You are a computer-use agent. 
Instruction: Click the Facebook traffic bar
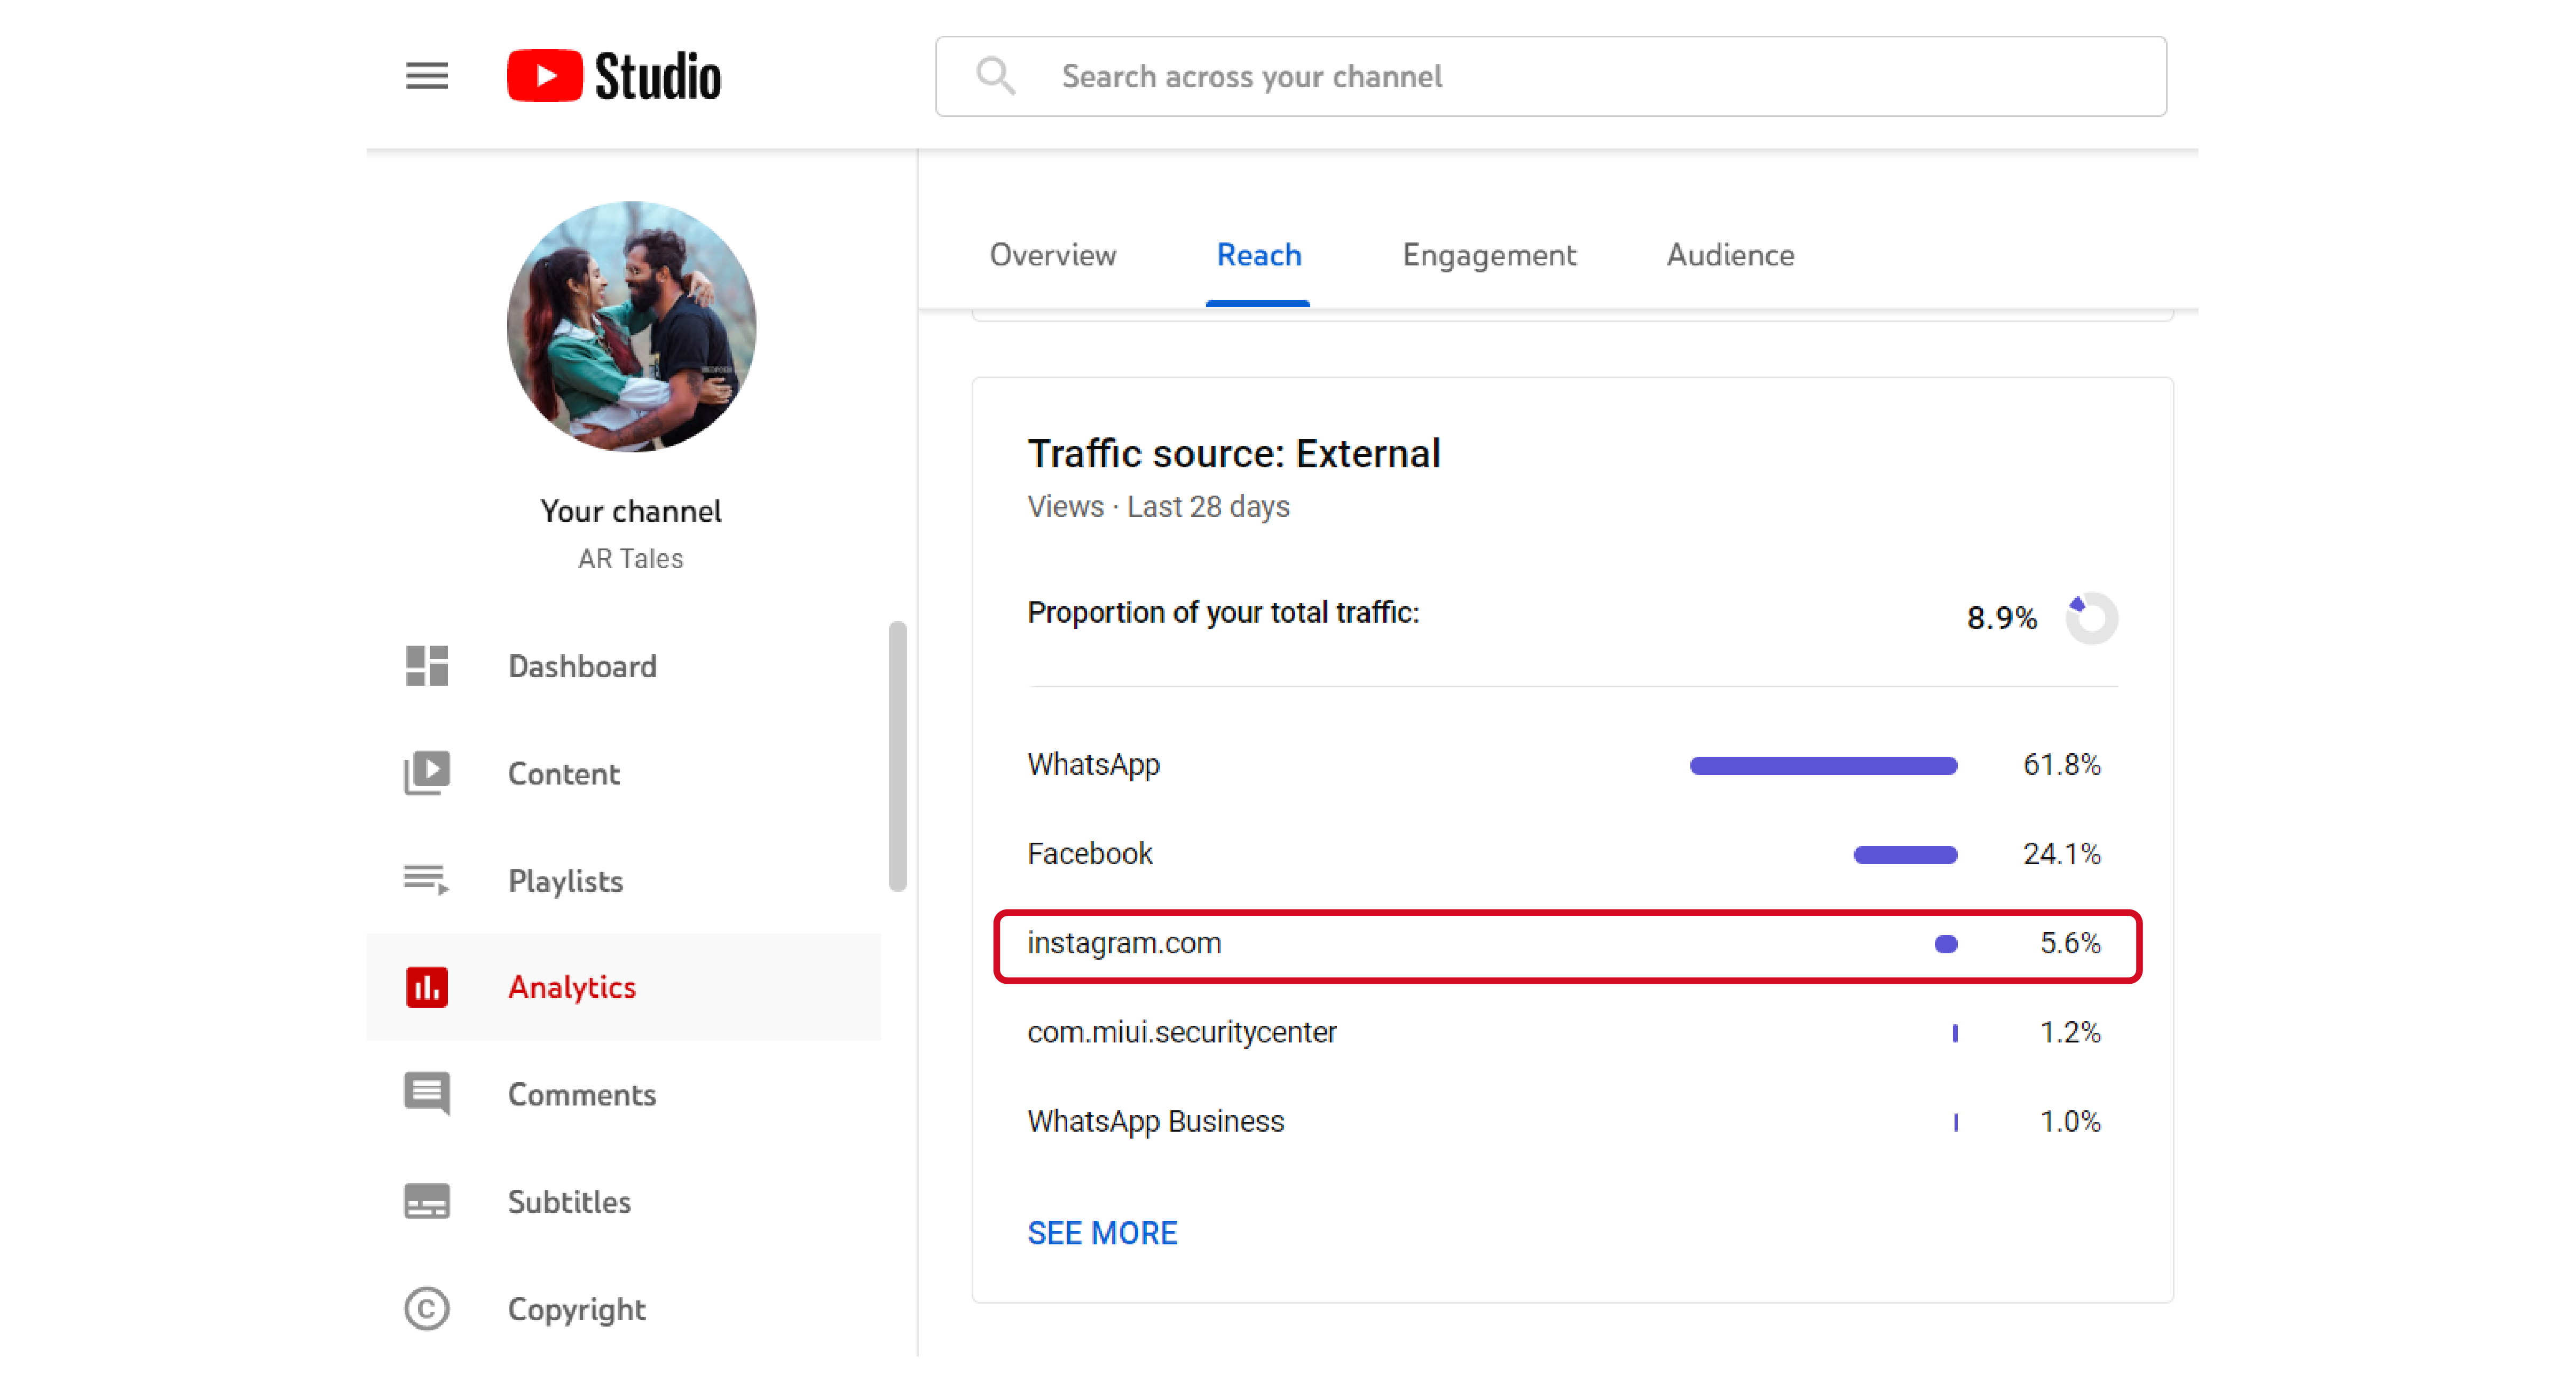(1905, 855)
